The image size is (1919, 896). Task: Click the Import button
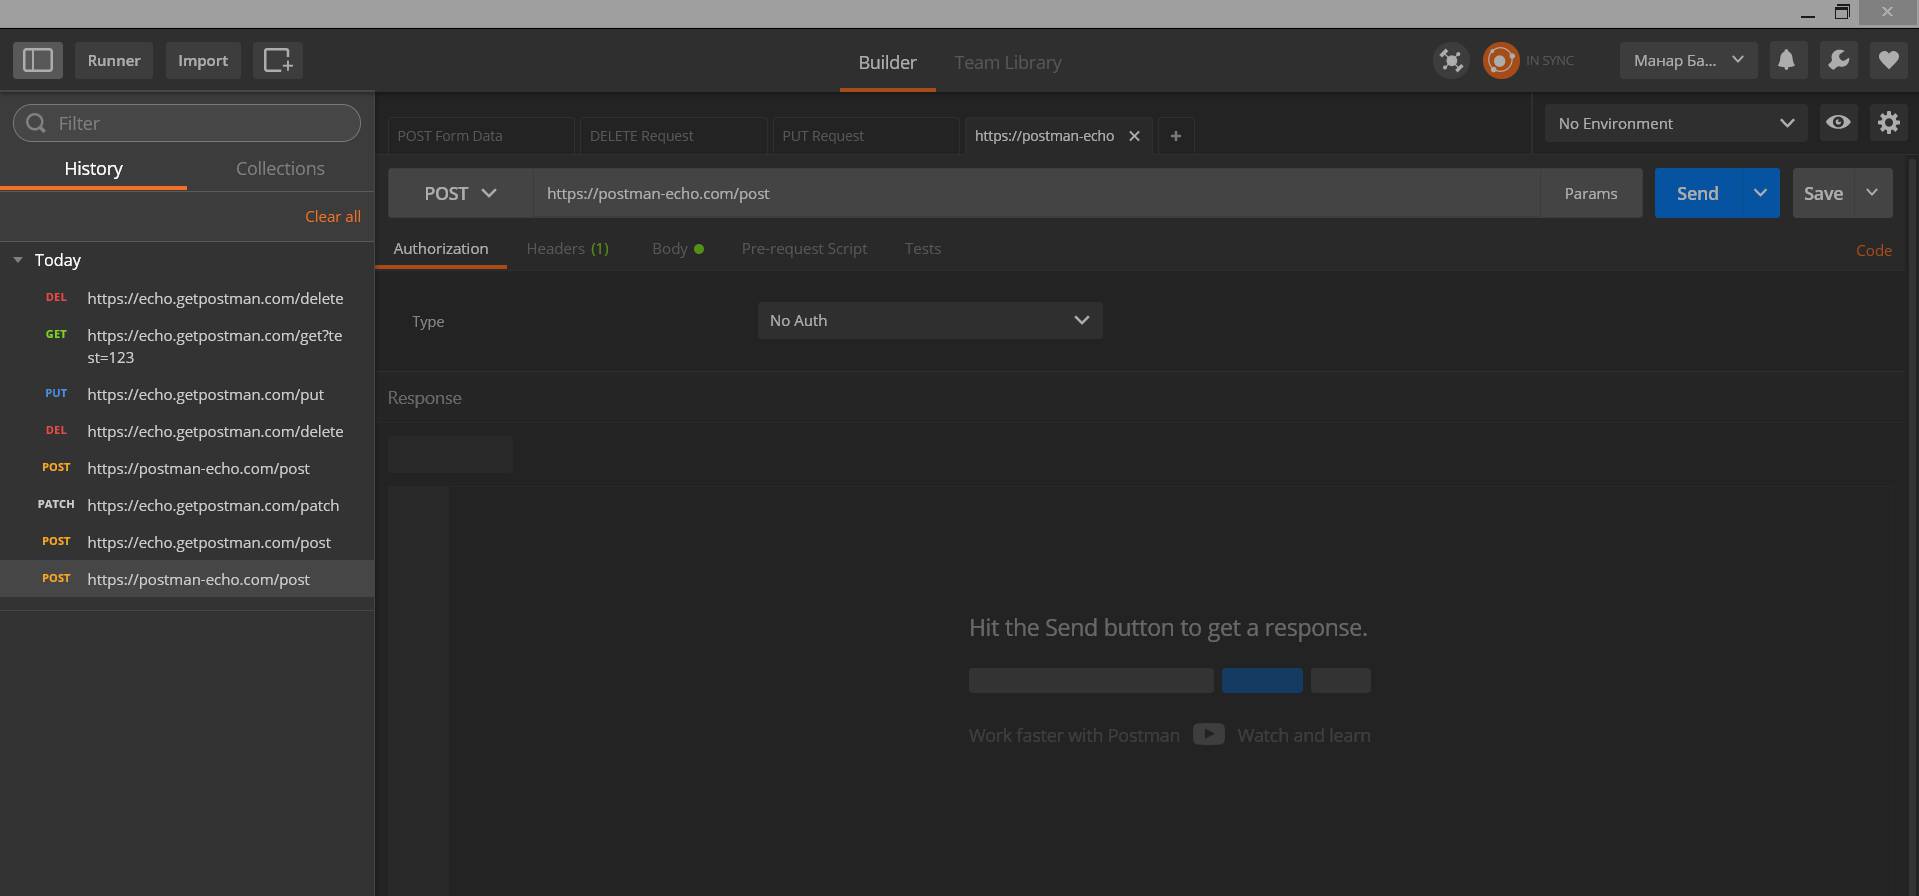[203, 60]
